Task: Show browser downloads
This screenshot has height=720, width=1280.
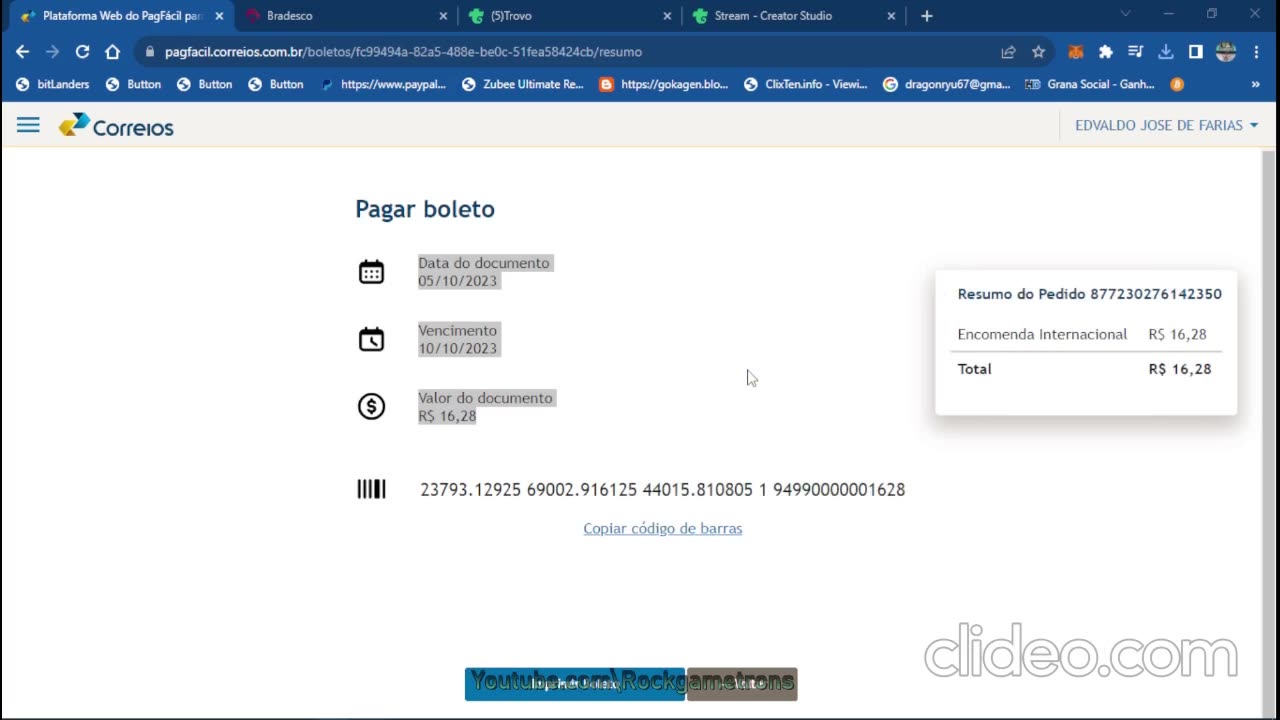Action: pos(1166,52)
